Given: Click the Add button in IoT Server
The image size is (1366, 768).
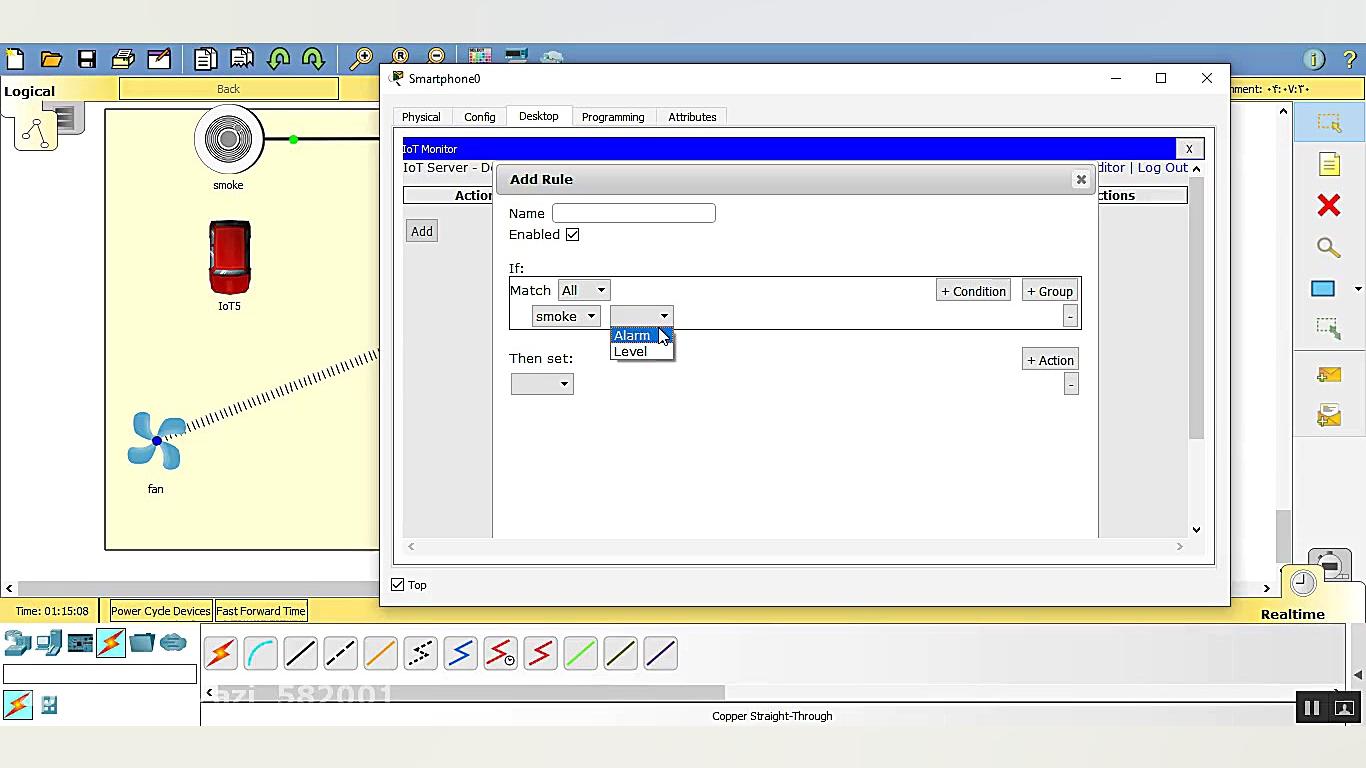Looking at the screenshot, I should tap(422, 232).
